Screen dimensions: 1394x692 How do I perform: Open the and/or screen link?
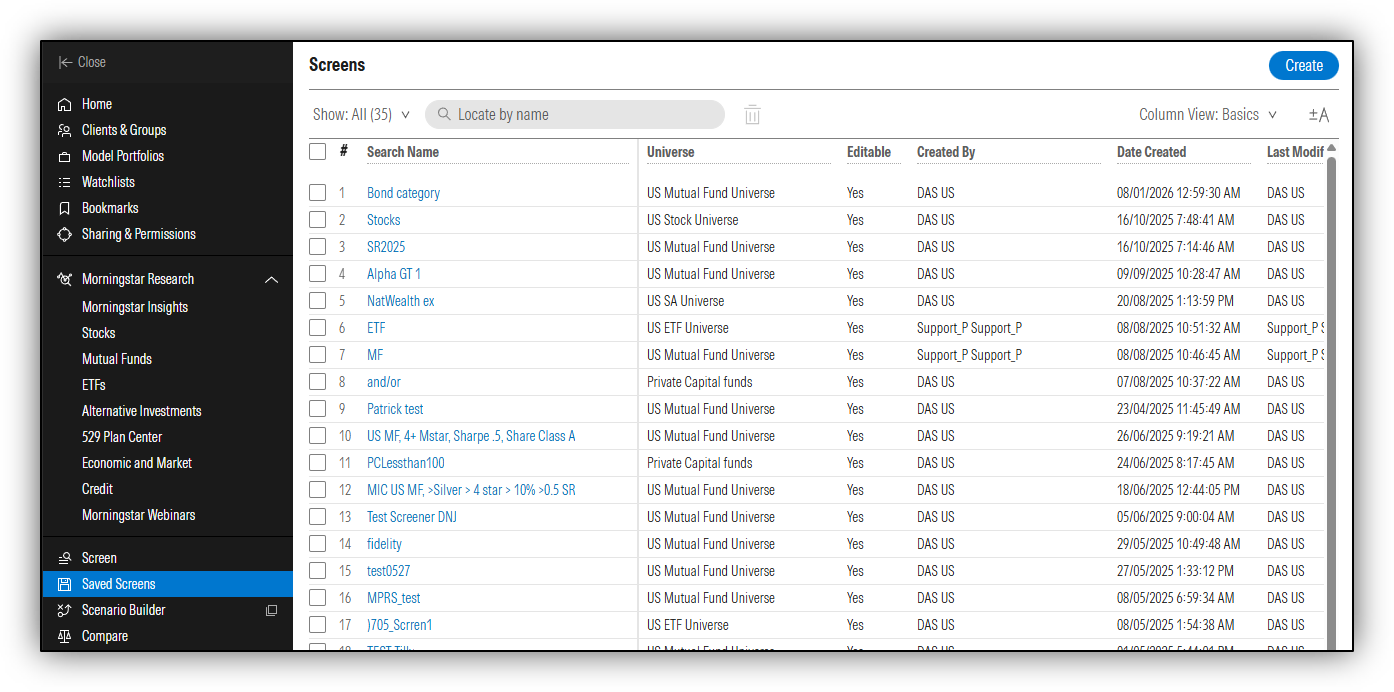[384, 382]
